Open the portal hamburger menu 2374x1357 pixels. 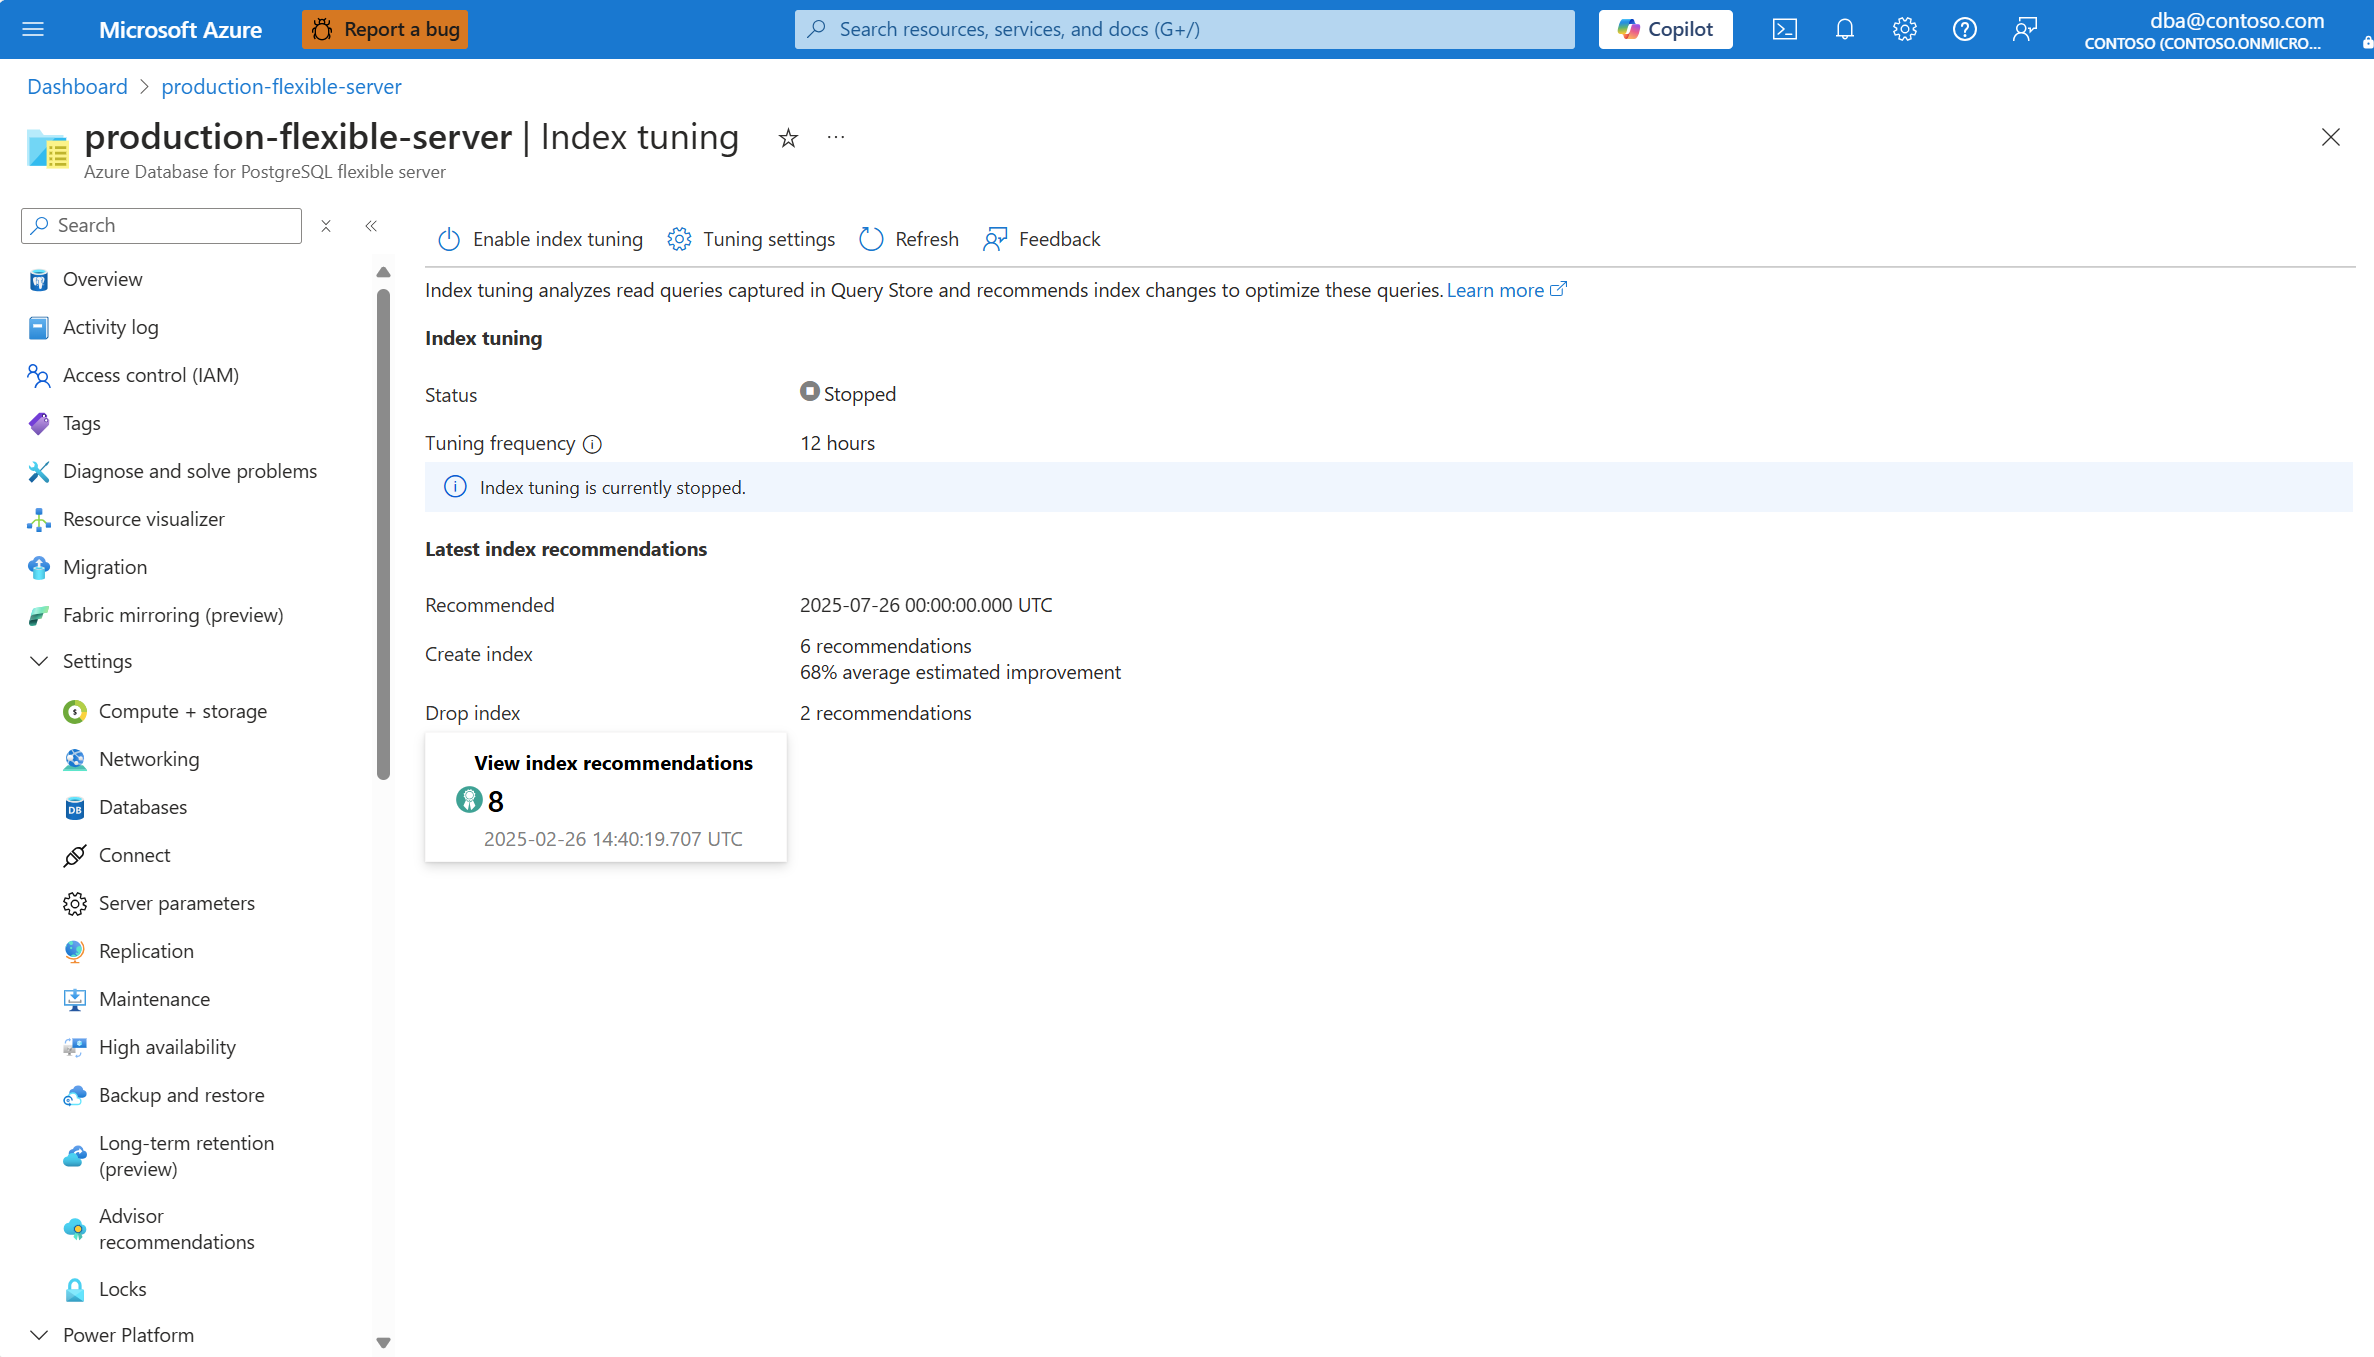pos(33,29)
